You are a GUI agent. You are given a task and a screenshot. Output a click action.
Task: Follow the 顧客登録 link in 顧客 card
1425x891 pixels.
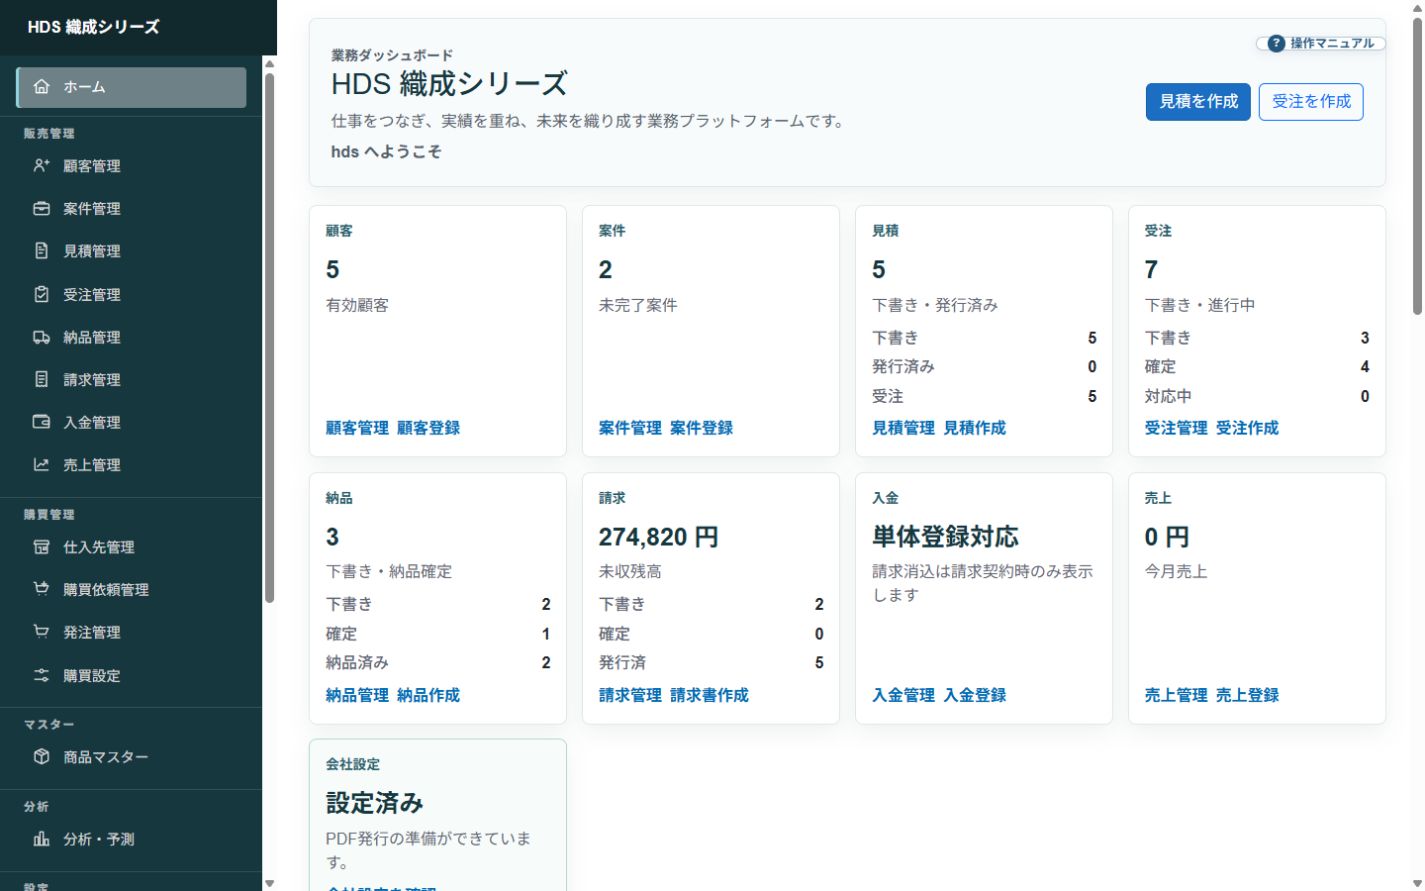pyautogui.click(x=428, y=428)
